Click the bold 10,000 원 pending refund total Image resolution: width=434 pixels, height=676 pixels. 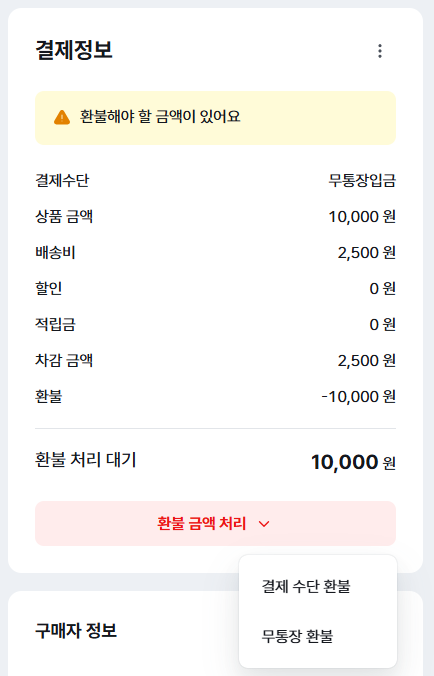353,462
